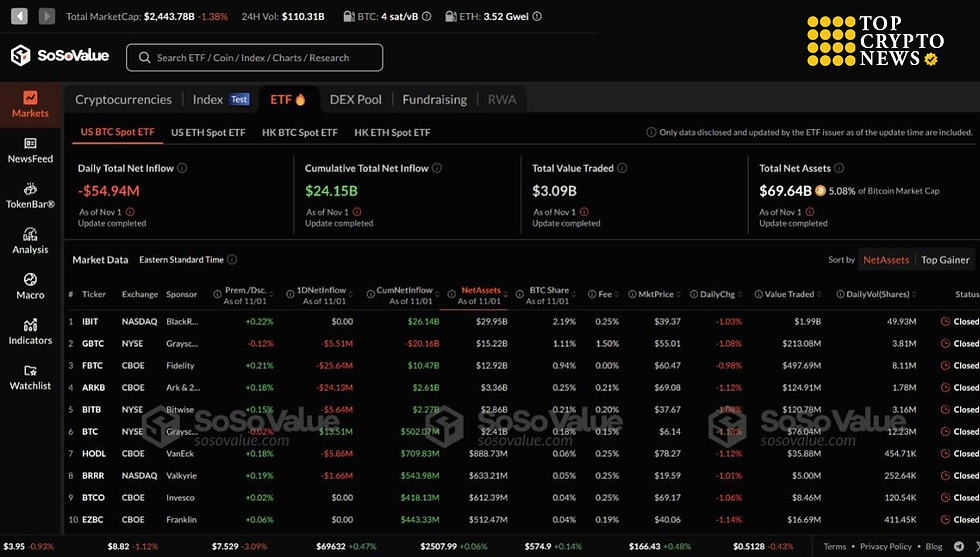Image resolution: width=980 pixels, height=557 pixels.
Task: Click the info icon beside Prem./Dsc. header
Action: (x=218, y=294)
